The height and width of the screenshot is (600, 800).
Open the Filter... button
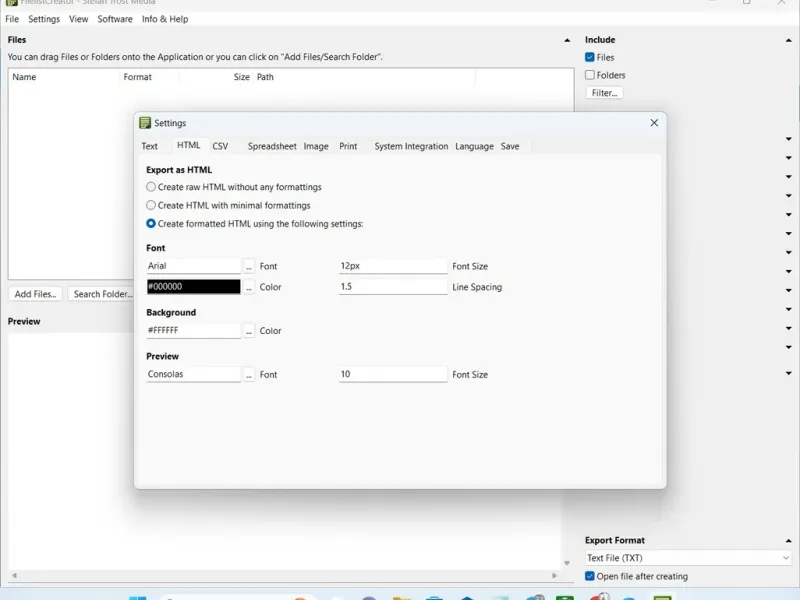(x=605, y=93)
